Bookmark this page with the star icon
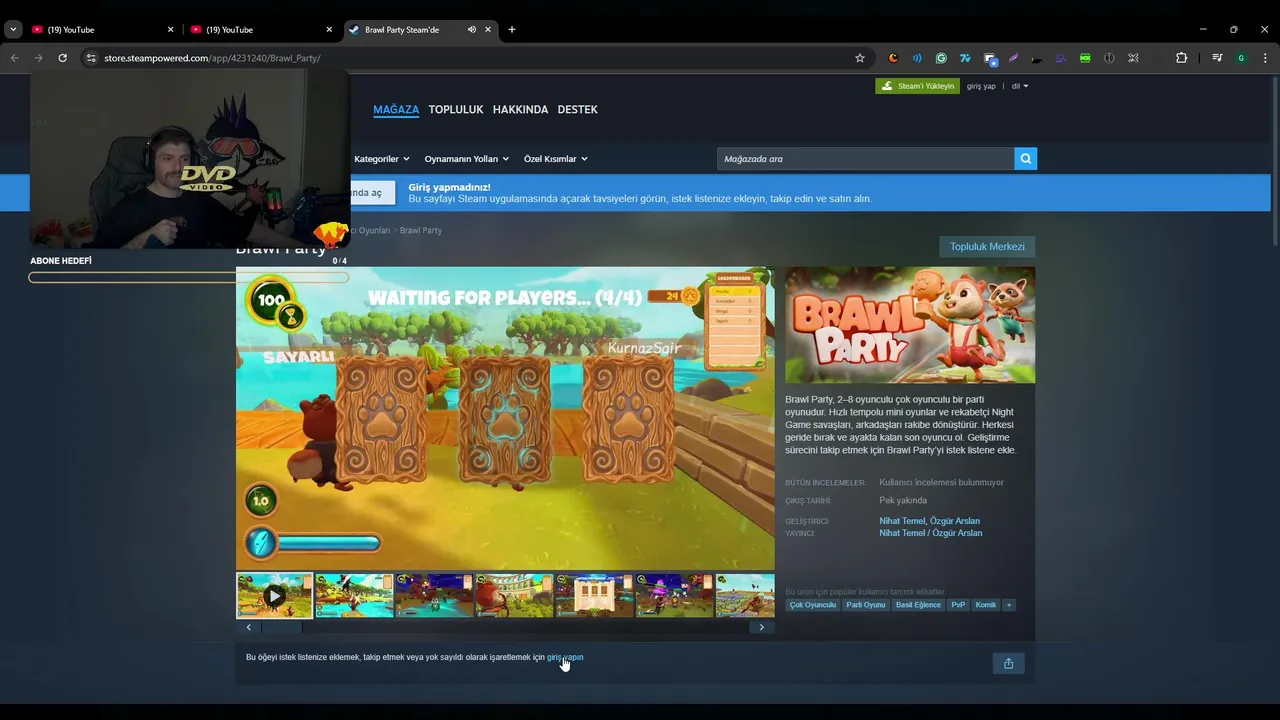Screen dimensions: 1280x720 (859, 58)
